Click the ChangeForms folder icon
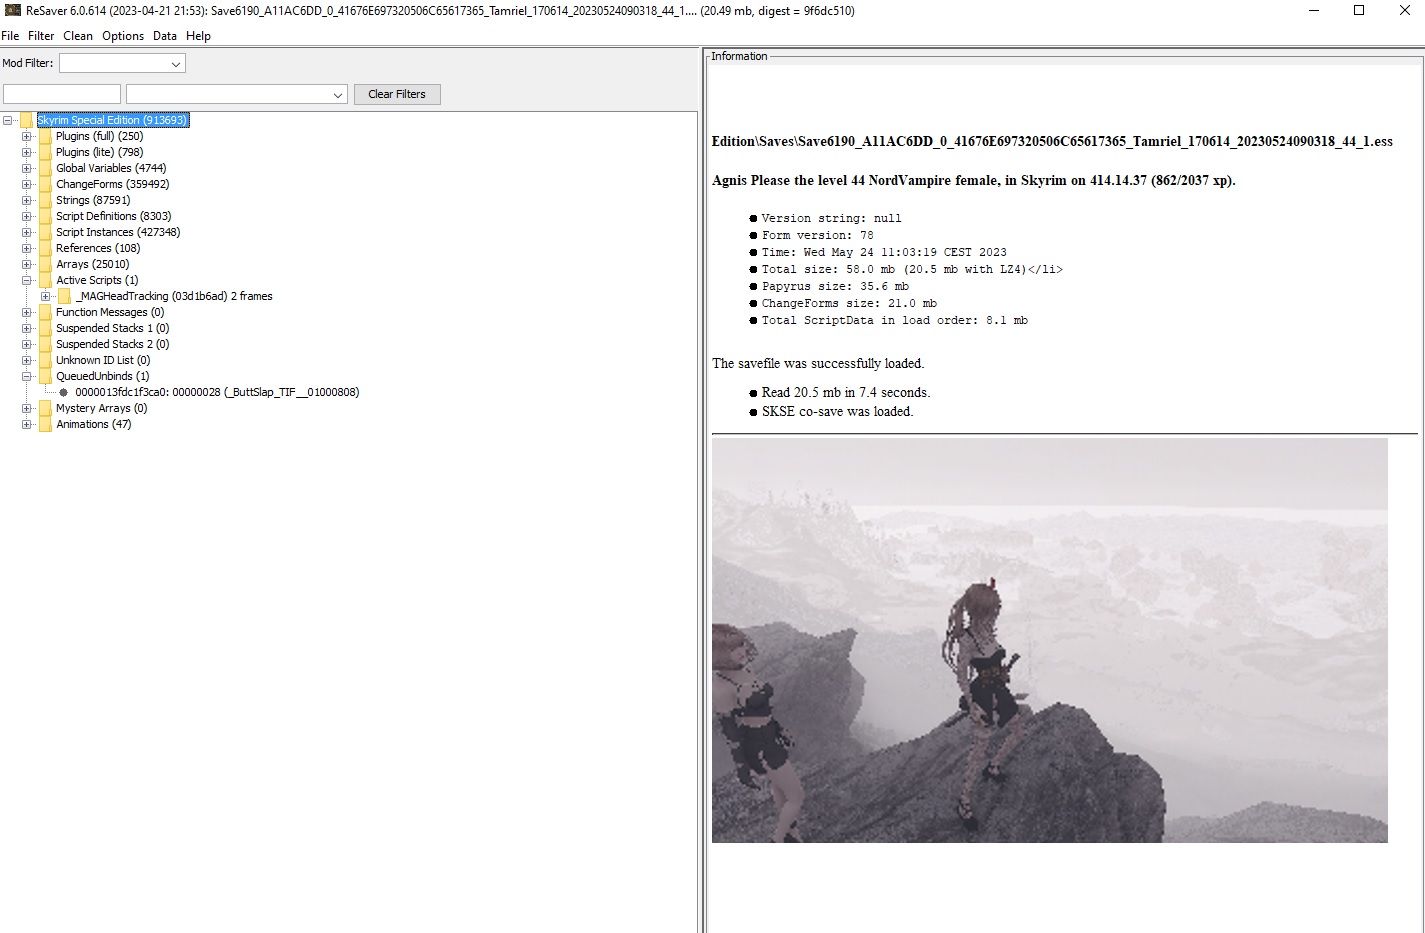Image resolution: width=1425 pixels, height=933 pixels. point(46,184)
